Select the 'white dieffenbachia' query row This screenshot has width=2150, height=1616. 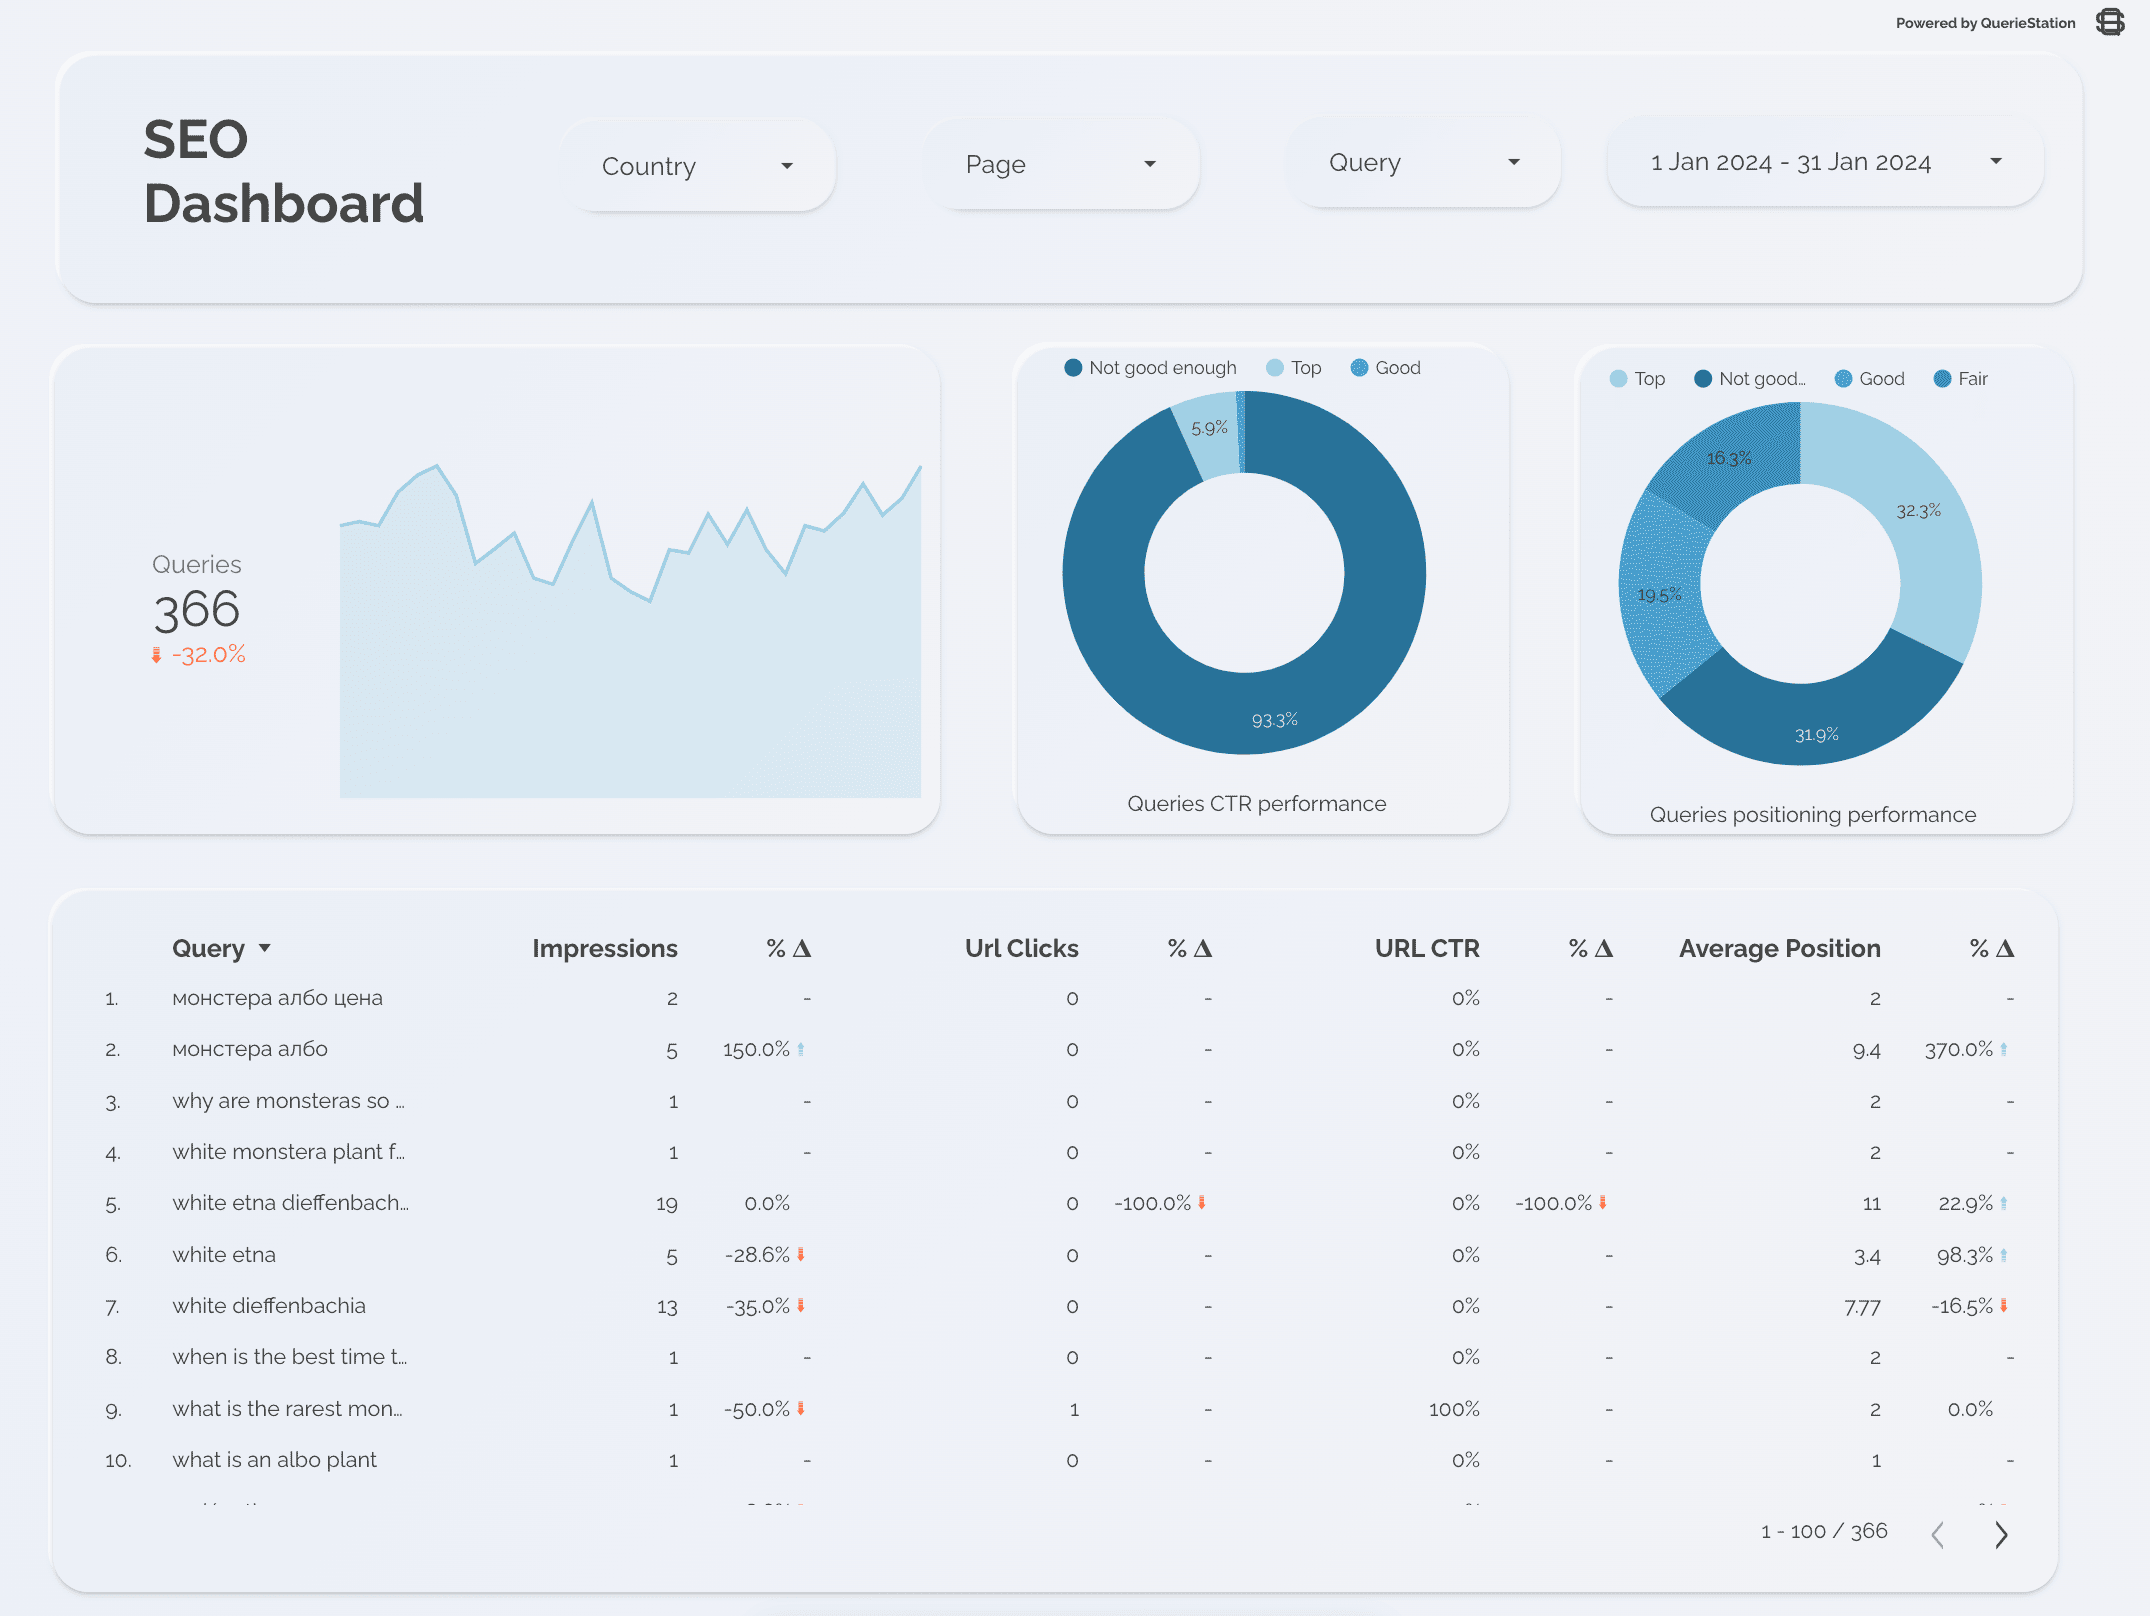[269, 1306]
